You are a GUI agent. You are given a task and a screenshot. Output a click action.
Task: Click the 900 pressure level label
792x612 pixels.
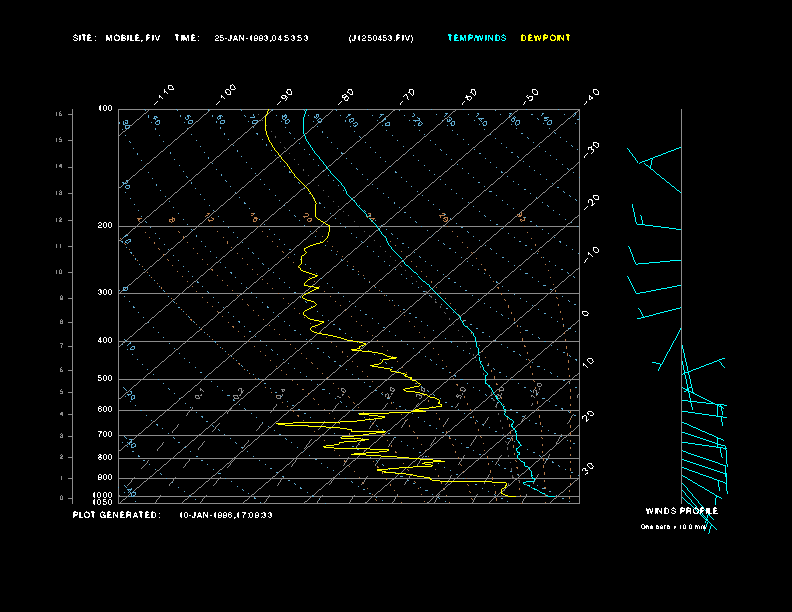click(x=105, y=477)
